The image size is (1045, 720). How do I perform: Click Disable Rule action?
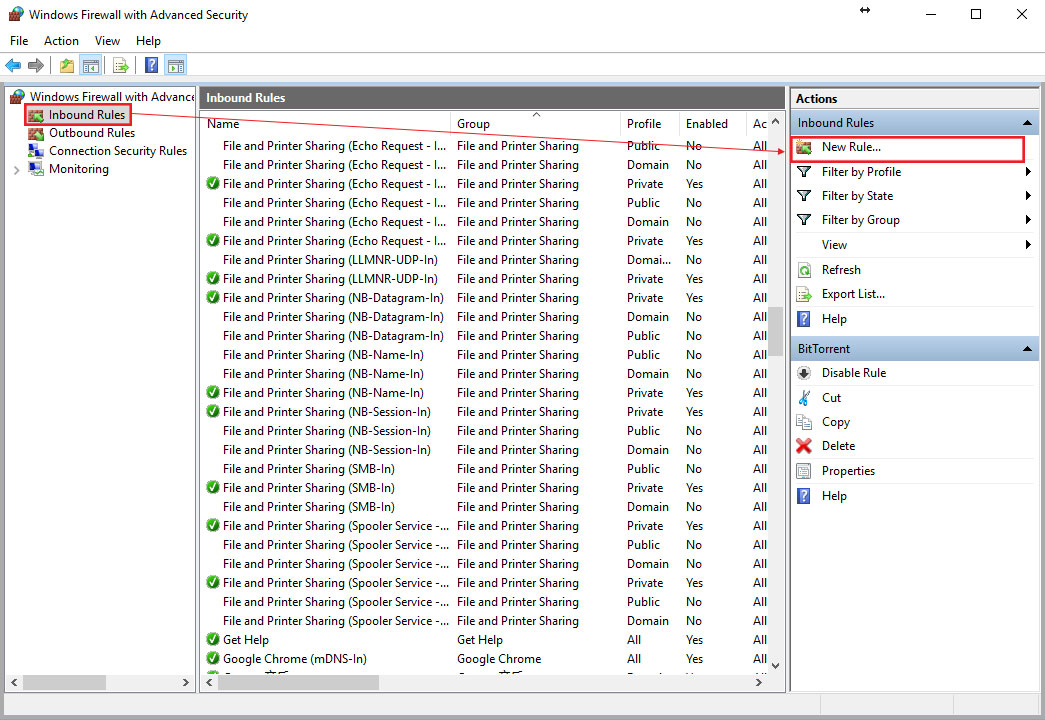(854, 373)
